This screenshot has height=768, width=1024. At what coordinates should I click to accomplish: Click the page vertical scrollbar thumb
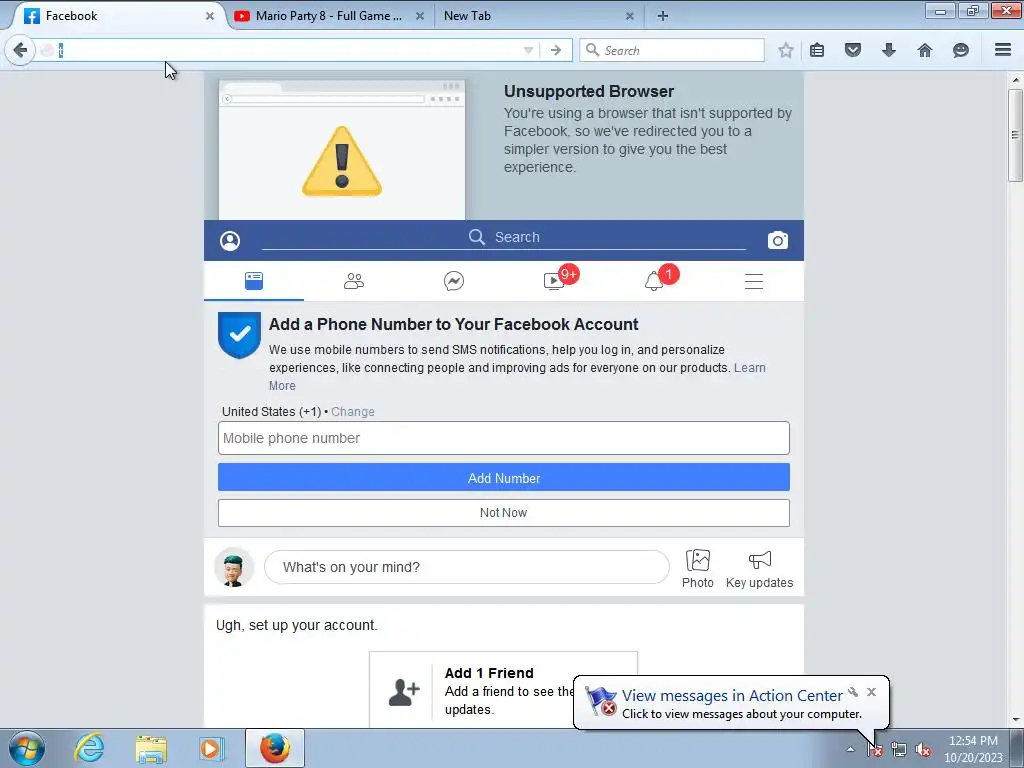(x=1015, y=135)
